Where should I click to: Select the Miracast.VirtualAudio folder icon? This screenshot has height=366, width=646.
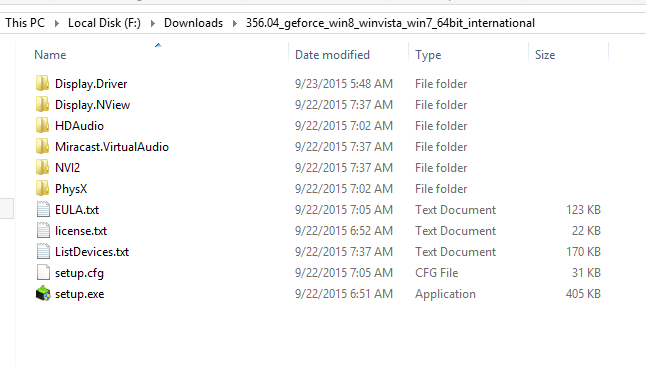tap(42, 146)
